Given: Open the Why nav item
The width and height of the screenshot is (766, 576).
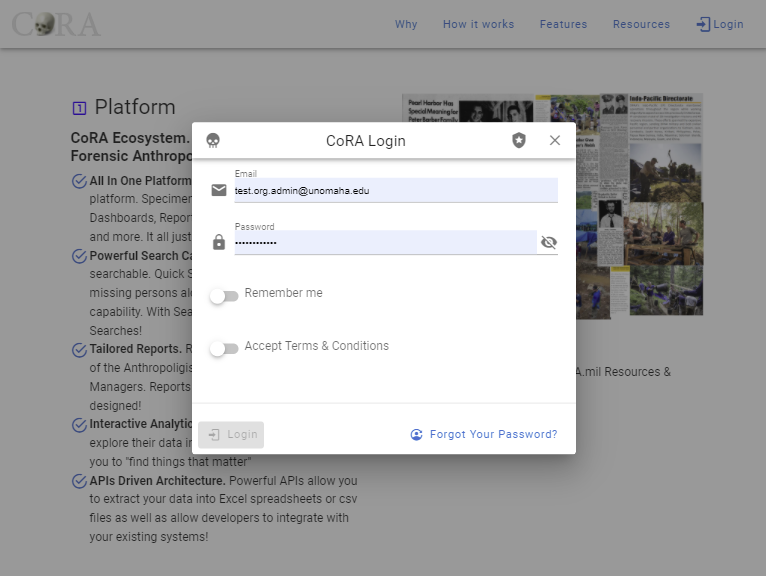Looking at the screenshot, I should 406,24.
